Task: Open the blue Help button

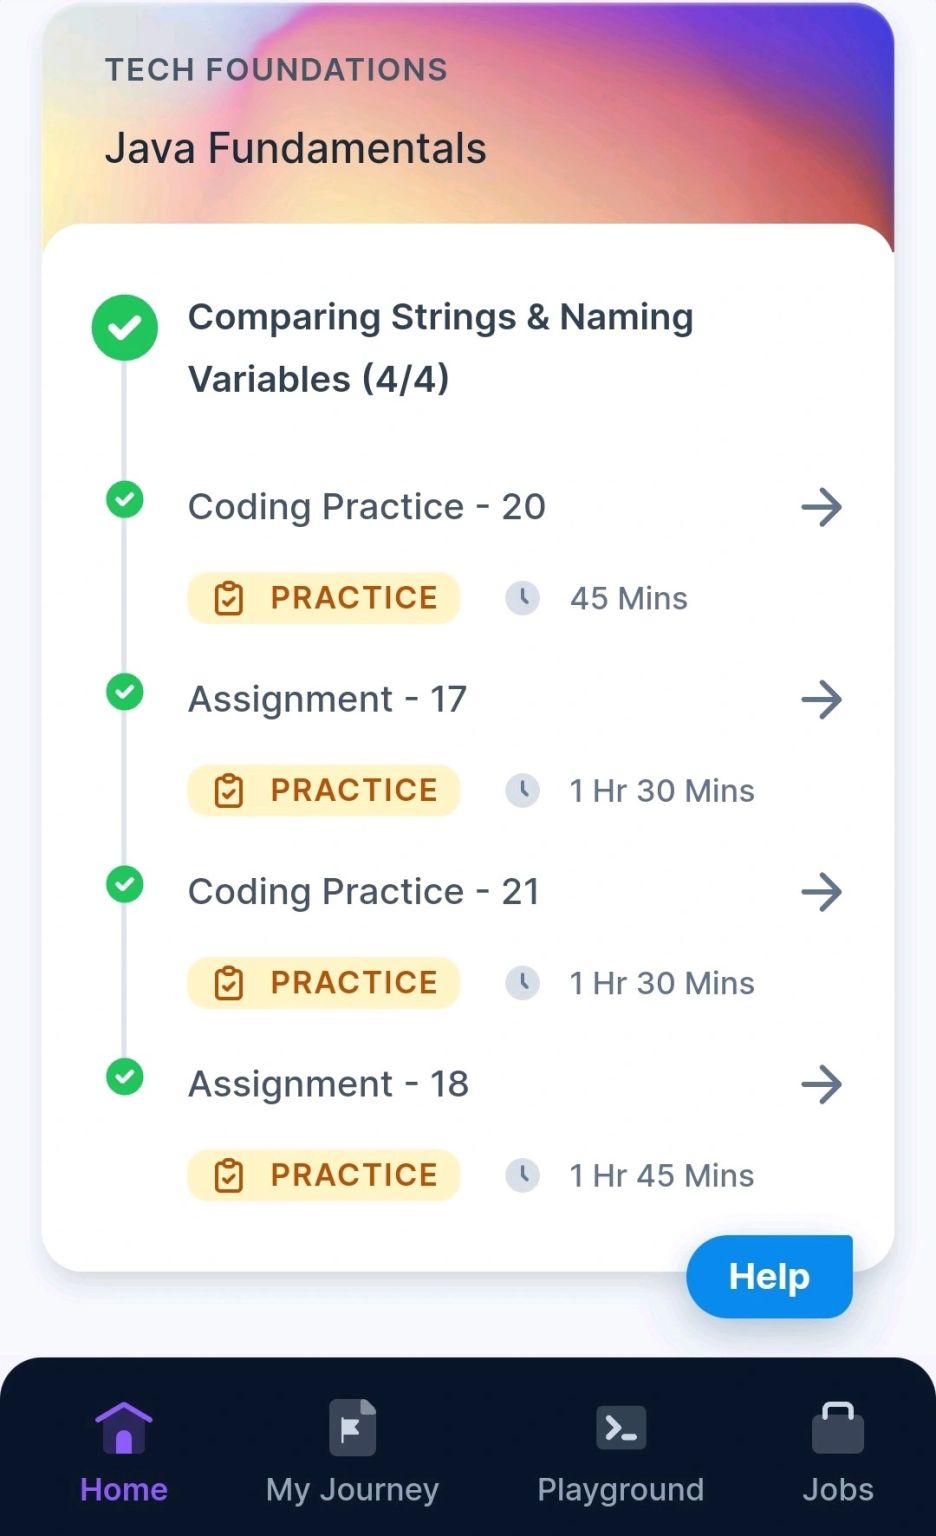Action: pyautogui.click(x=769, y=1276)
